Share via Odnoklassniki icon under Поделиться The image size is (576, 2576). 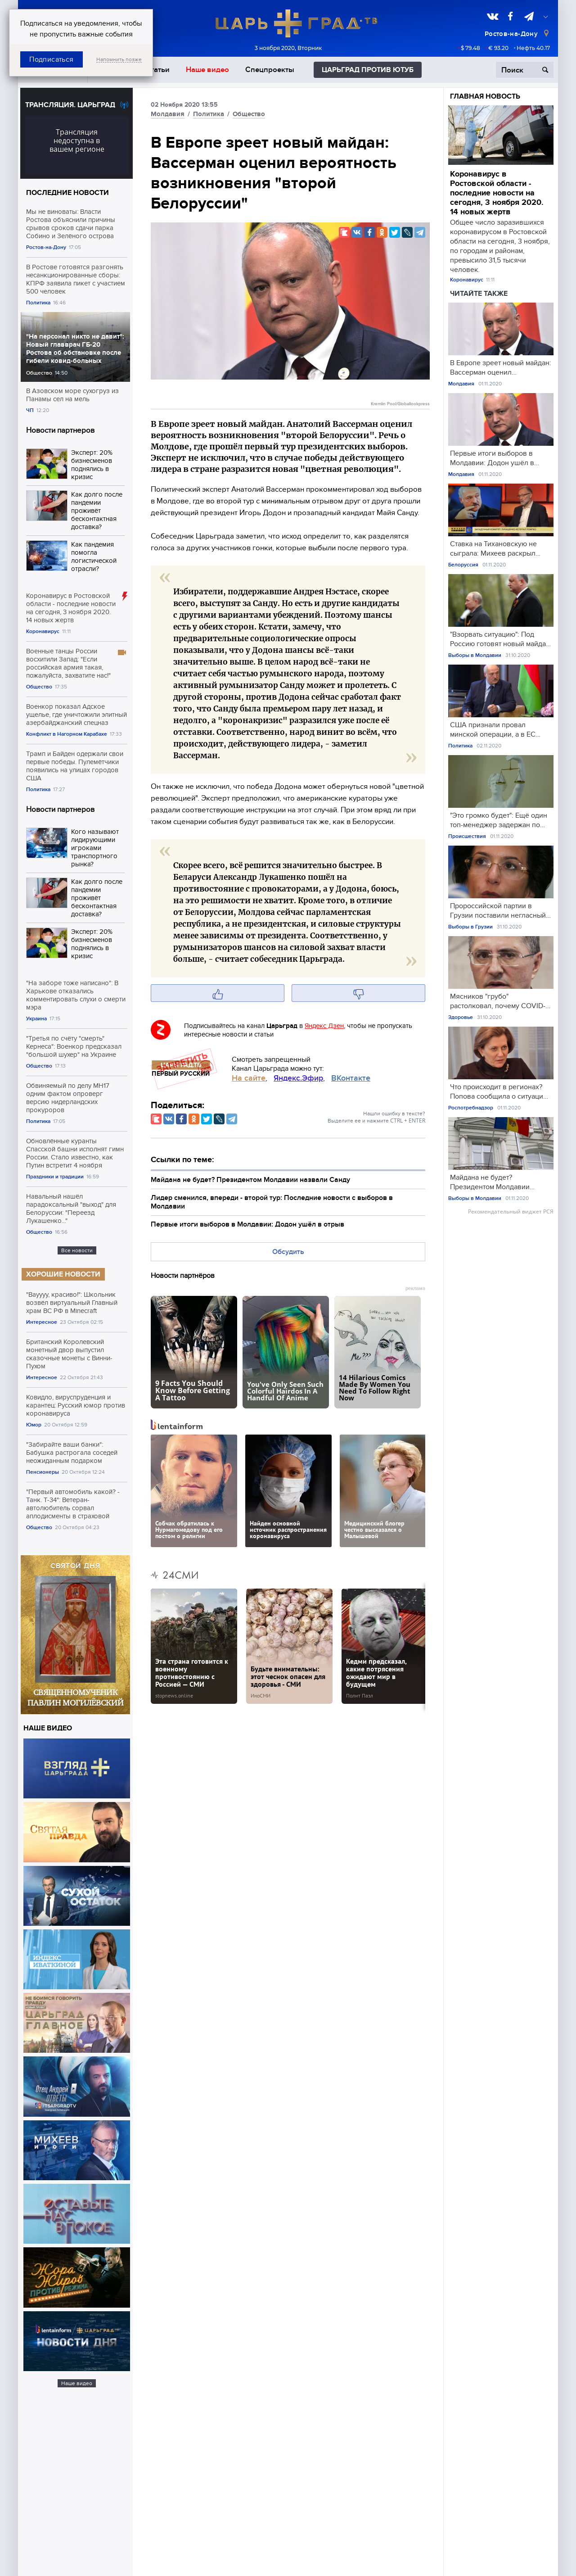(x=194, y=1119)
